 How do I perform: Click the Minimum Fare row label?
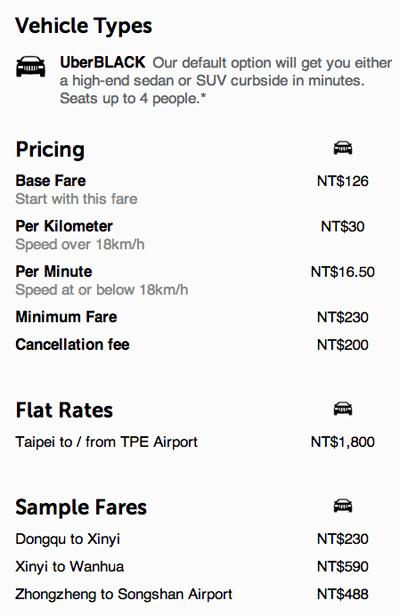pyautogui.click(x=66, y=317)
